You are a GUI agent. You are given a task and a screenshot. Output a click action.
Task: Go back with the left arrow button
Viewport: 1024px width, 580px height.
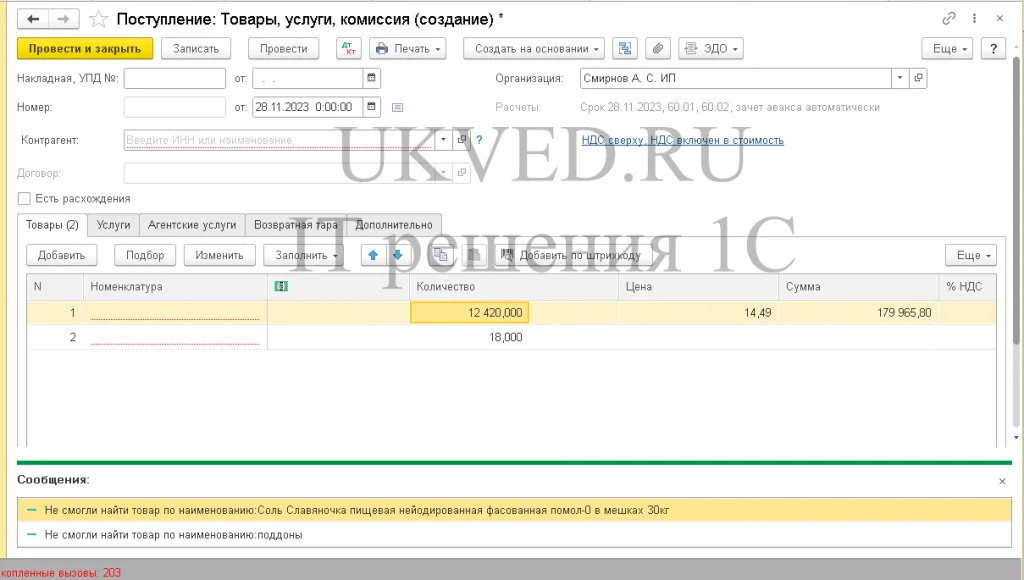(33, 19)
